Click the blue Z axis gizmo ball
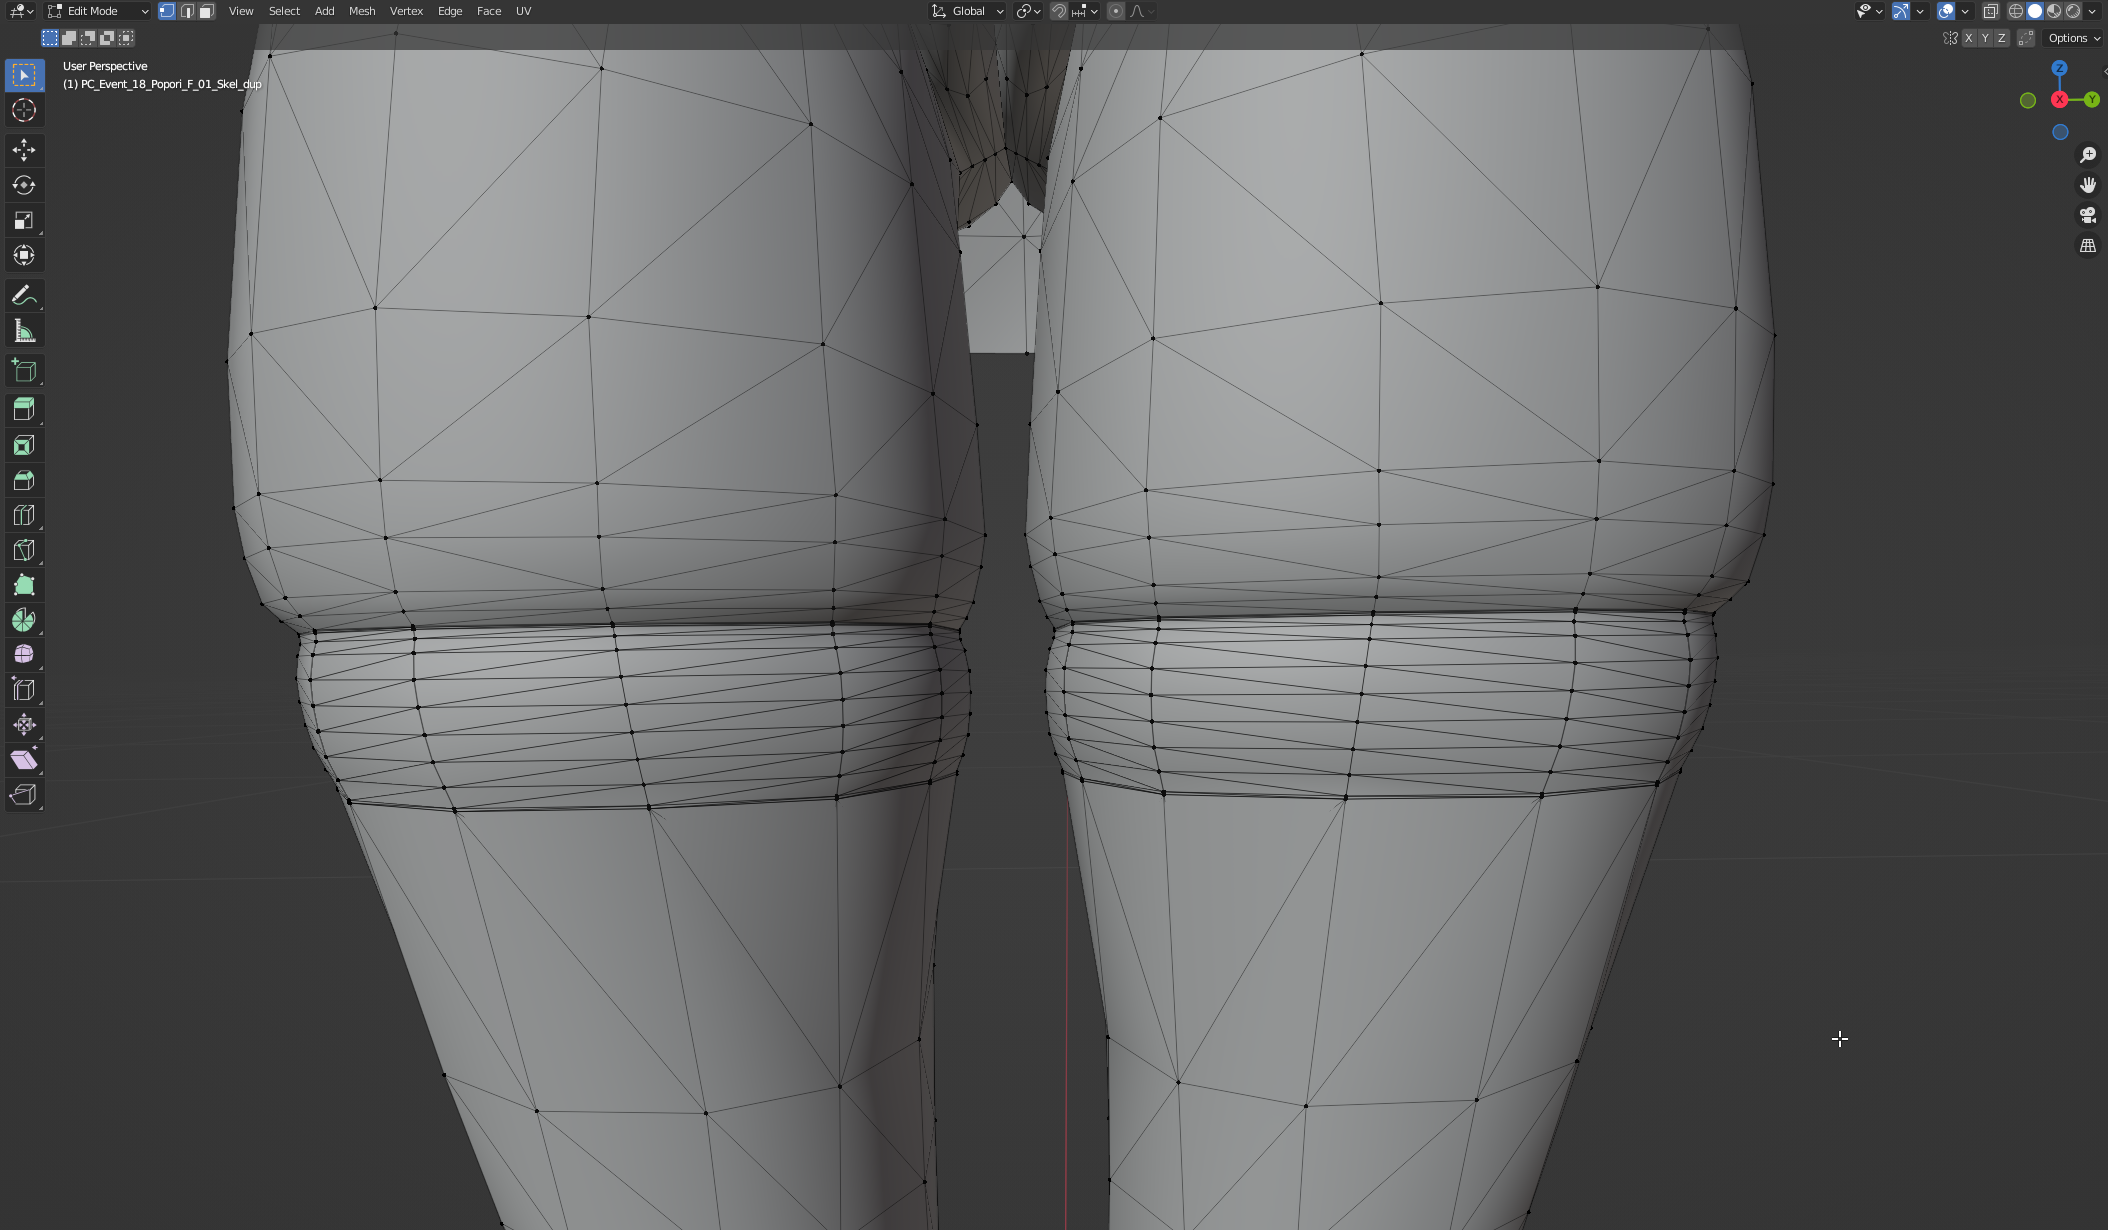 [2059, 68]
